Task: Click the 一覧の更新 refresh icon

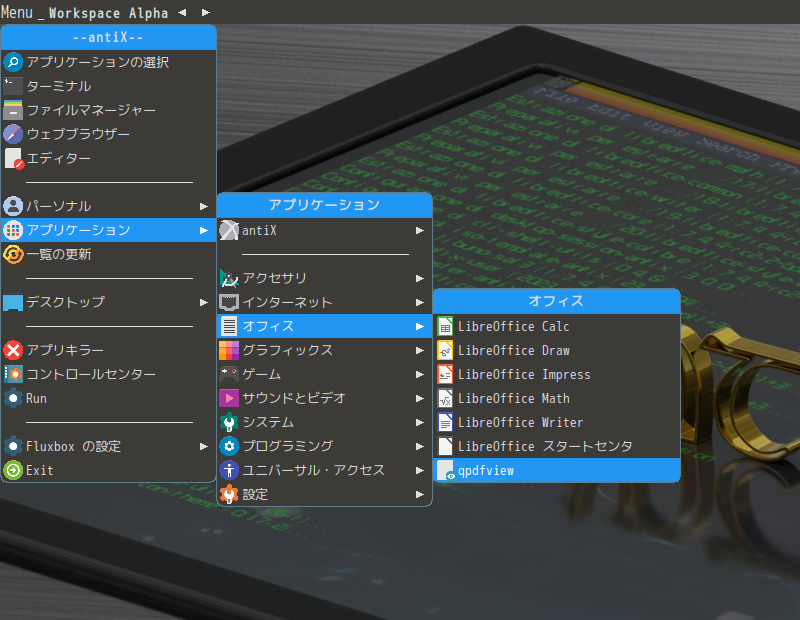Action: pyautogui.click(x=13, y=254)
